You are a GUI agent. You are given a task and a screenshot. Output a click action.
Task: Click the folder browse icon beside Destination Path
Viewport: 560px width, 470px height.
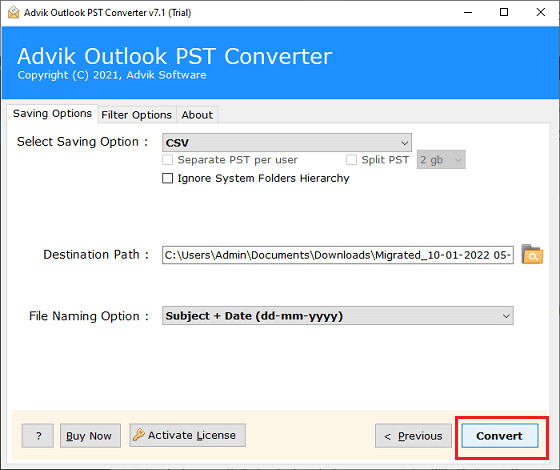tap(532, 254)
